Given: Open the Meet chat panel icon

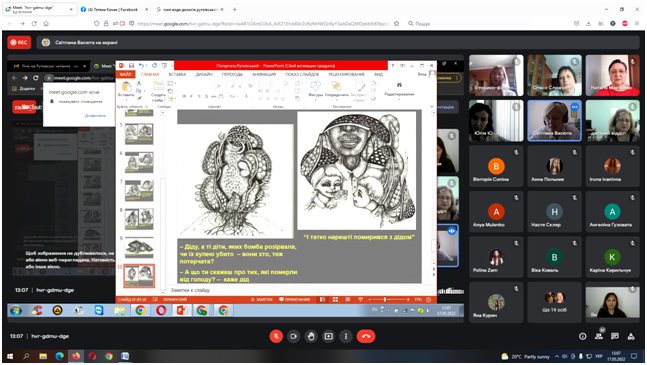Looking at the screenshot, I should [x=615, y=336].
